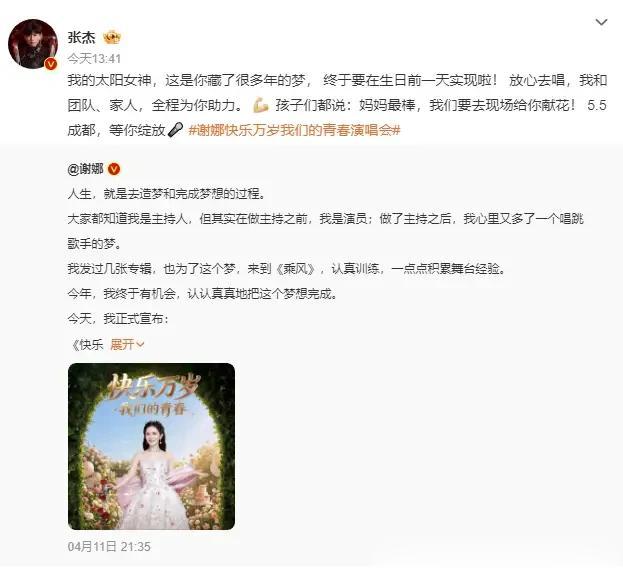The image size is (623, 576).
Task: Click 谢娜's quoted line 人生，就是去造梦
Action: point(166,194)
